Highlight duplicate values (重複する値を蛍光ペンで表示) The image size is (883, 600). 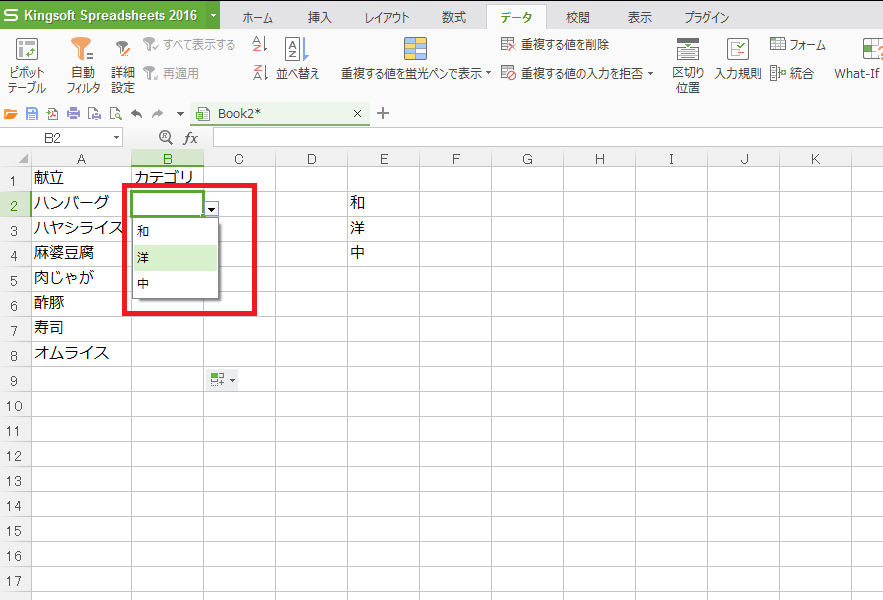pos(416,59)
